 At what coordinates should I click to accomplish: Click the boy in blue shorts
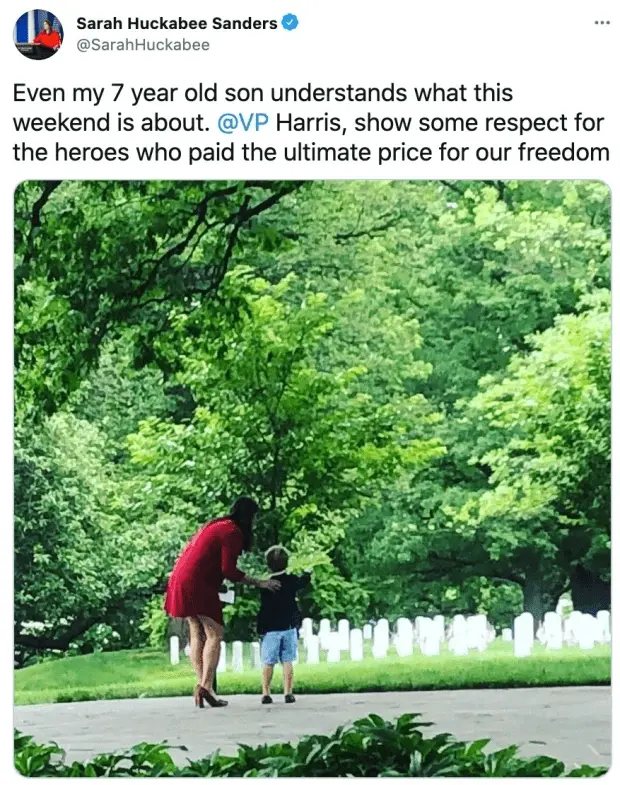coord(280,625)
